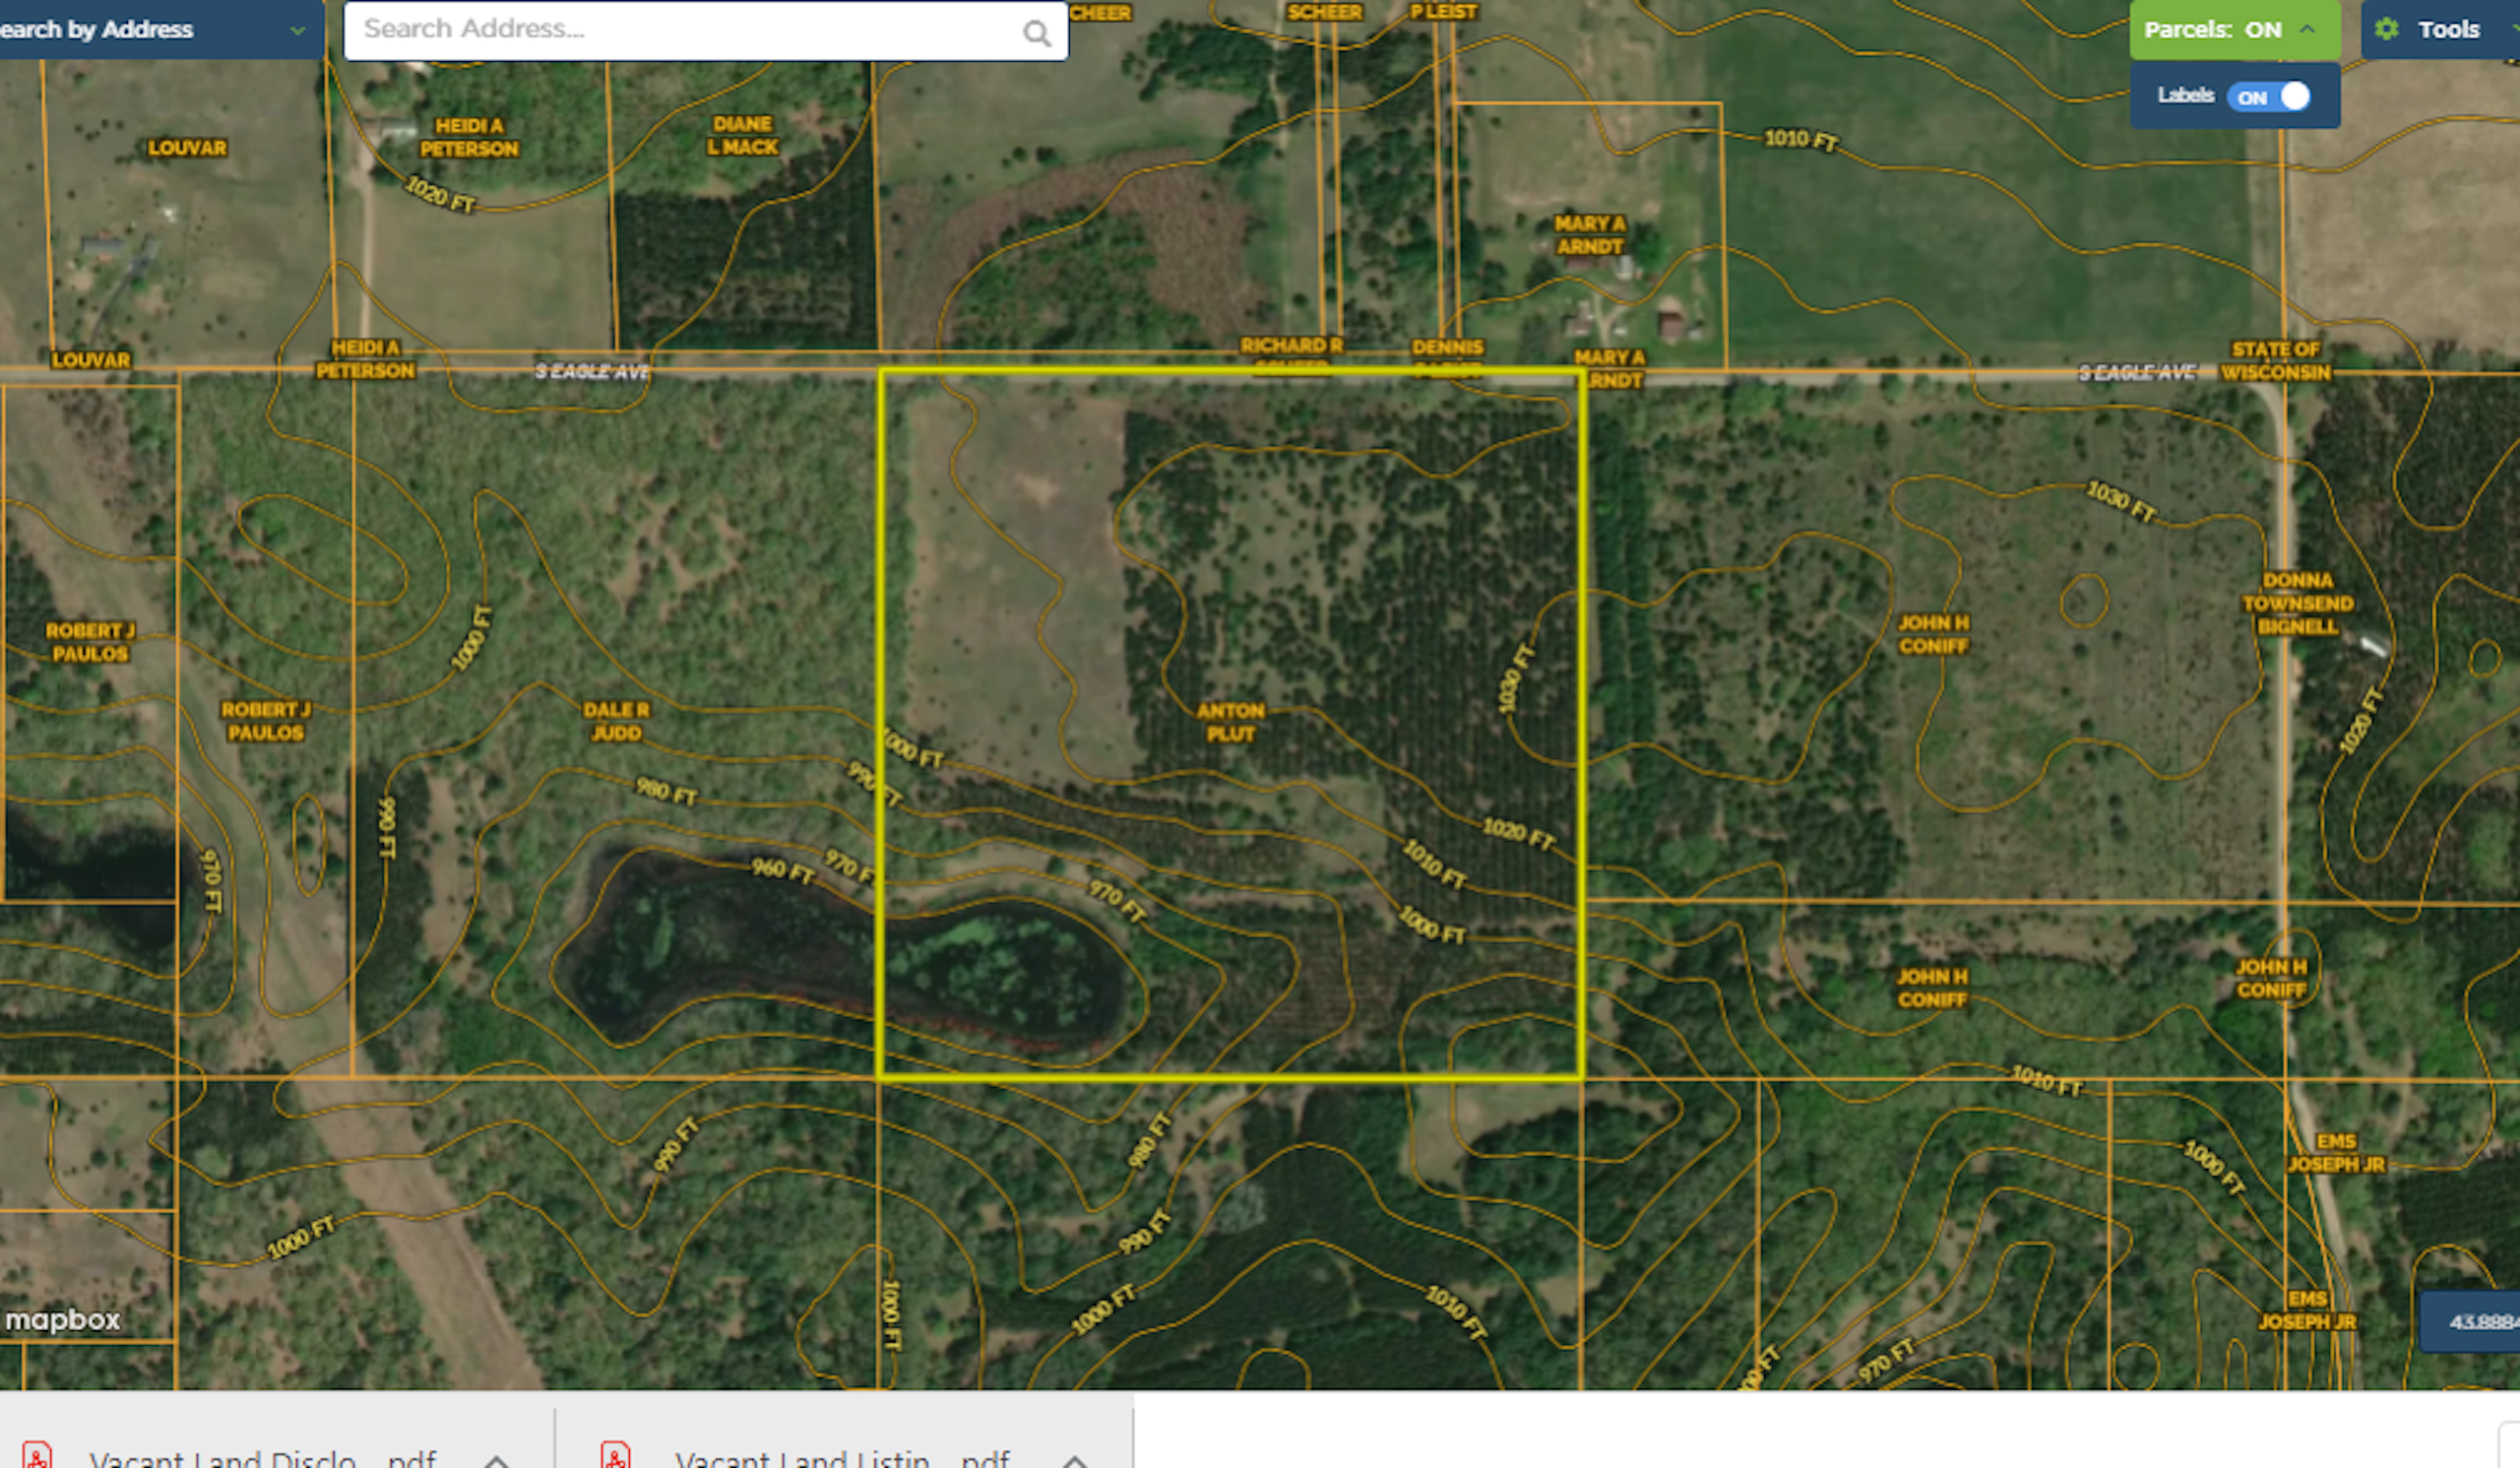Open the Tools menu
Image resolution: width=2520 pixels, height=1468 pixels.
(x=2447, y=29)
